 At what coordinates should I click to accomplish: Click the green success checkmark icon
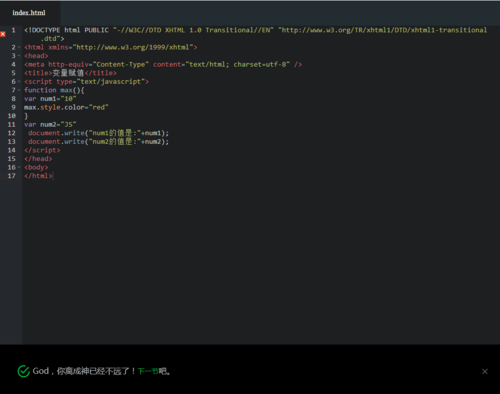tap(24, 371)
